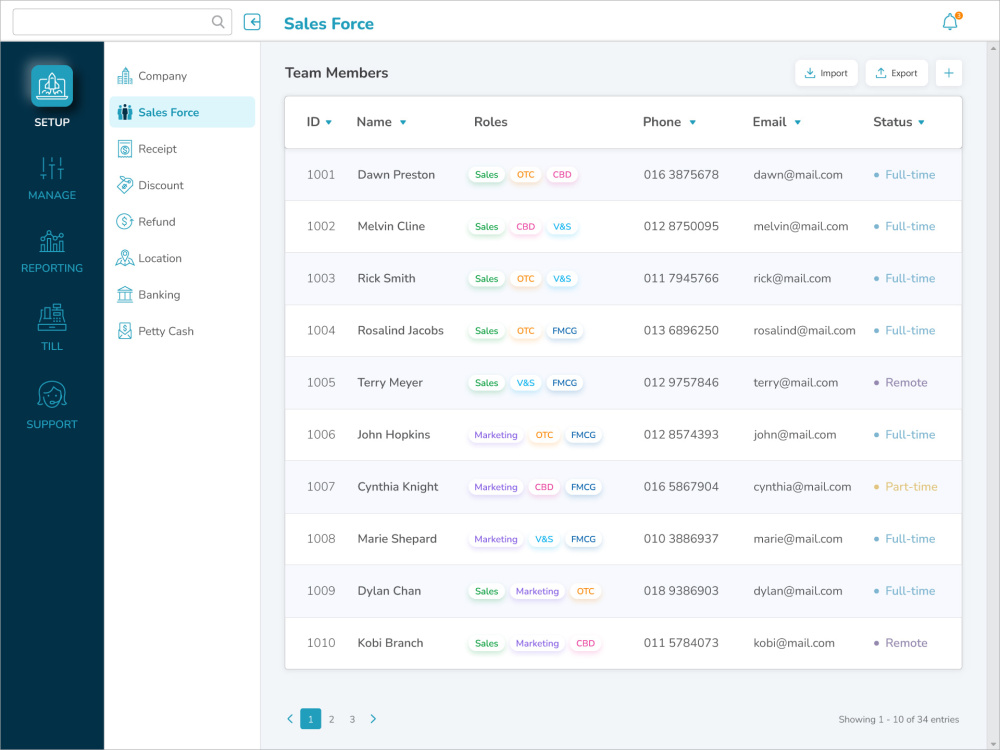The width and height of the screenshot is (1000, 750).
Task: Expand the Email column sort options
Action: [800, 122]
